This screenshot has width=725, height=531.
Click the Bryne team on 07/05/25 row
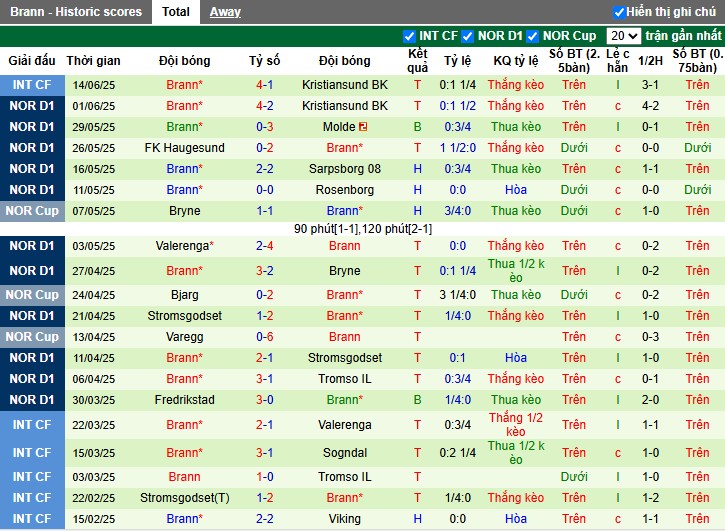(x=184, y=211)
